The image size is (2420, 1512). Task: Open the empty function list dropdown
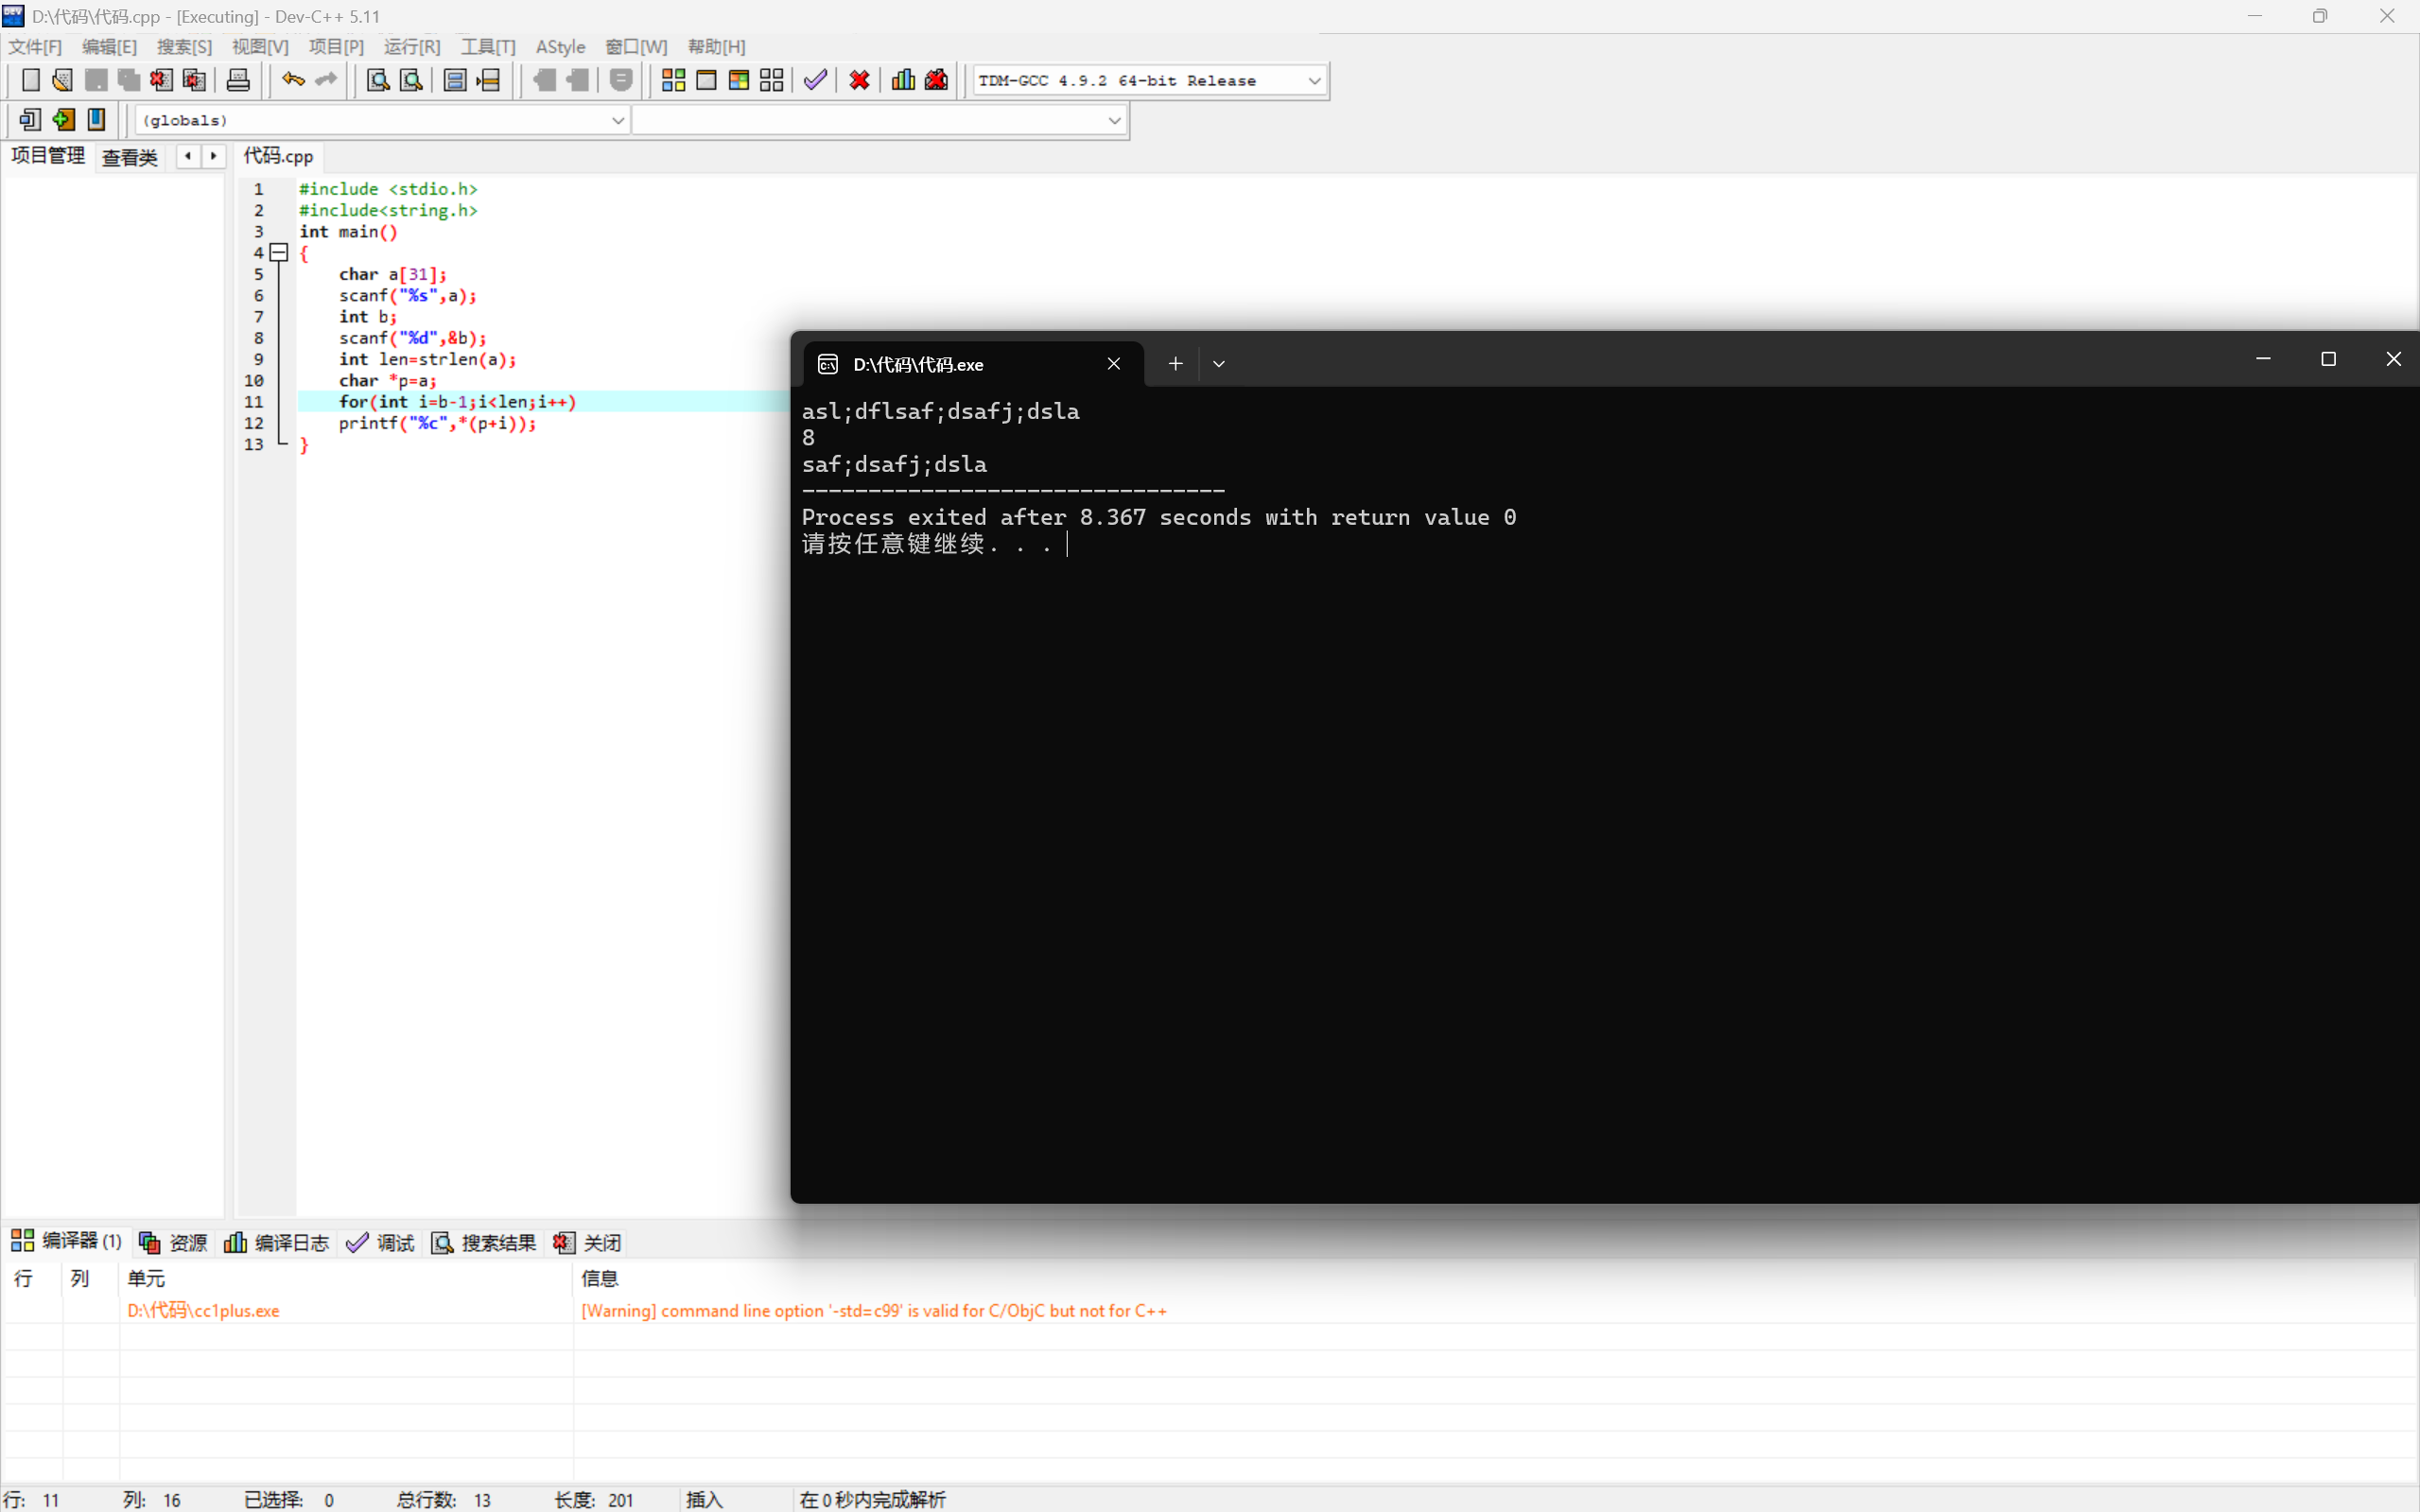pos(1114,121)
